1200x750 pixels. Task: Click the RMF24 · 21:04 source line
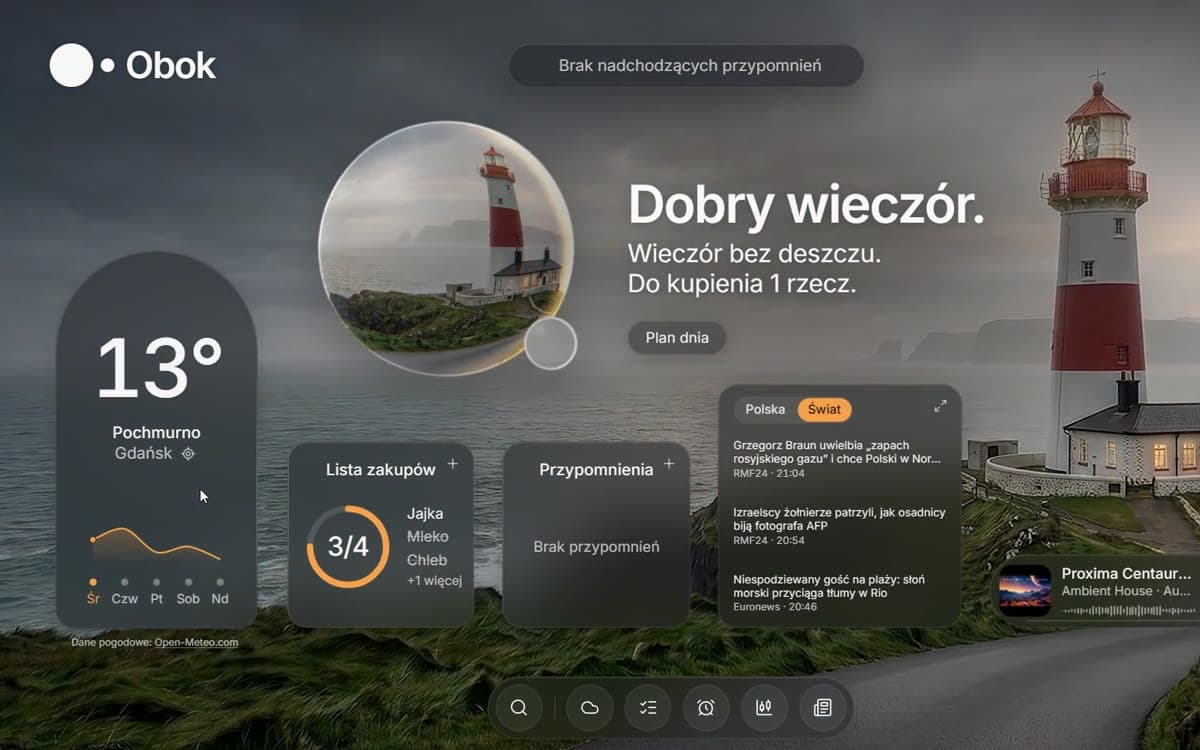pos(769,474)
